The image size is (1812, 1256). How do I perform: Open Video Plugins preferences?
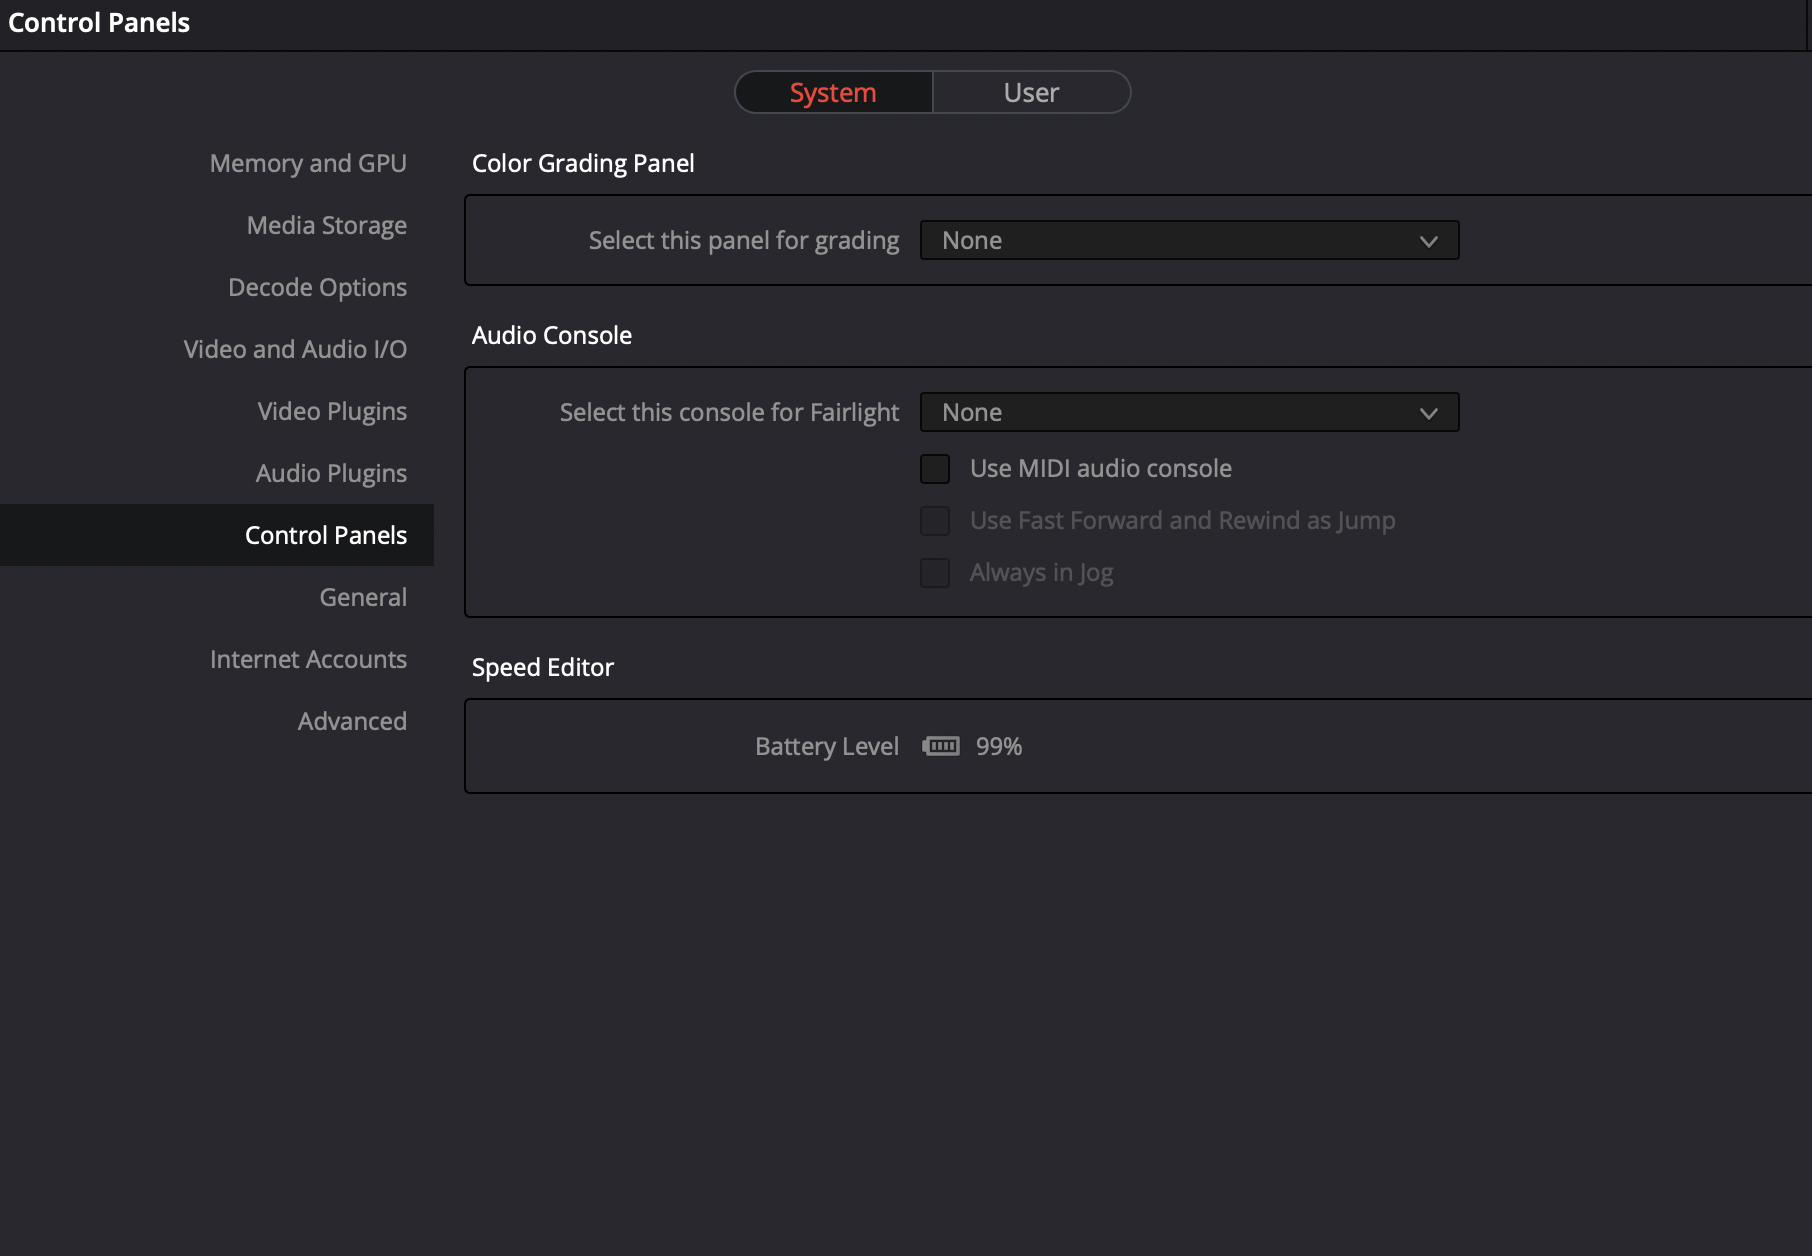tap(332, 411)
